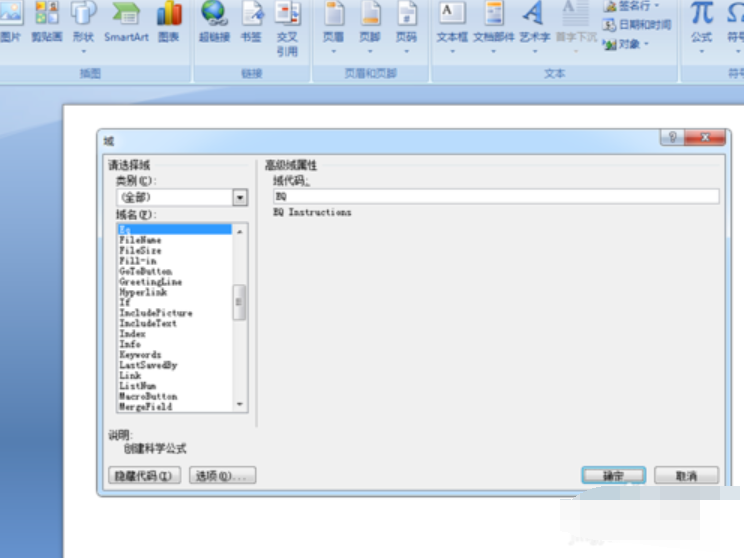
Task: Click the 取消 cancel button
Action: [685, 476]
